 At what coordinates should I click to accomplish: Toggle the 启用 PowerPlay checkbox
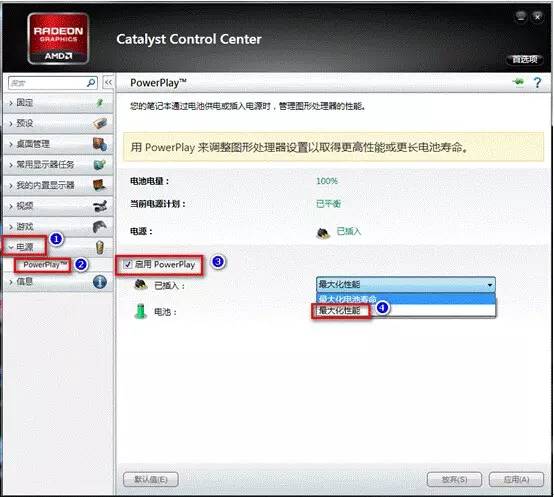(128, 264)
